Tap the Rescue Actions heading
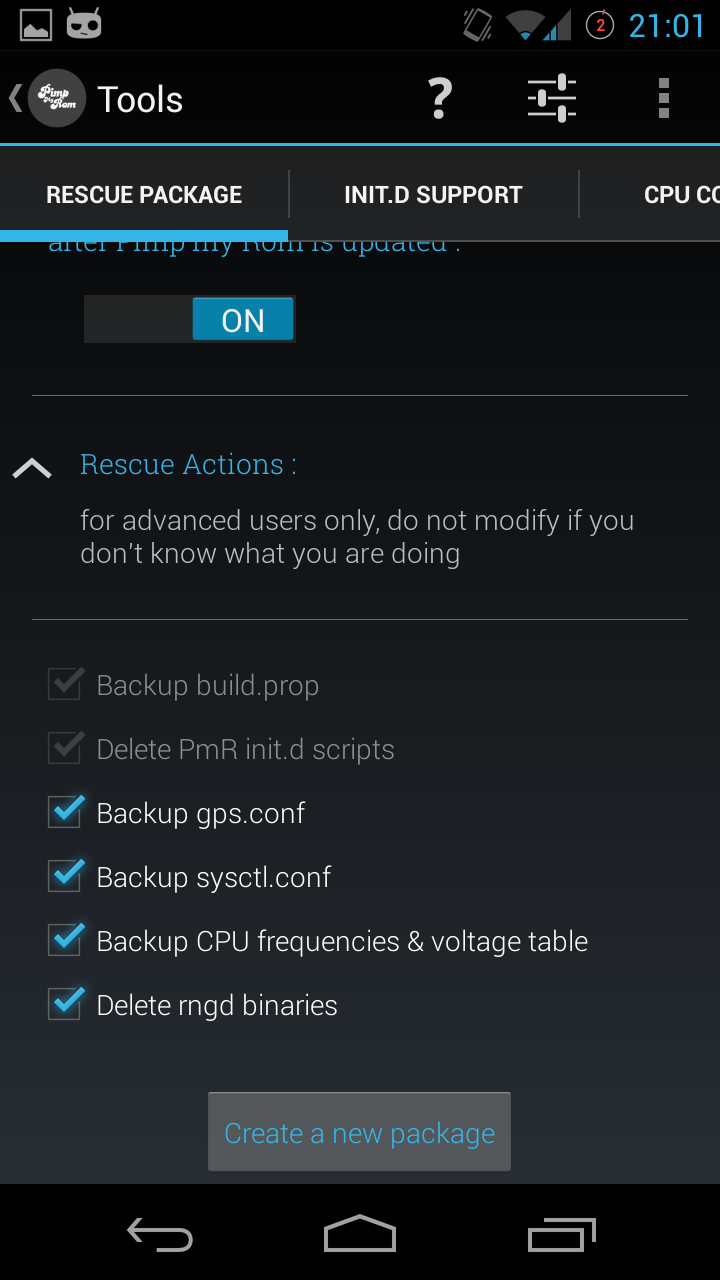 click(188, 464)
